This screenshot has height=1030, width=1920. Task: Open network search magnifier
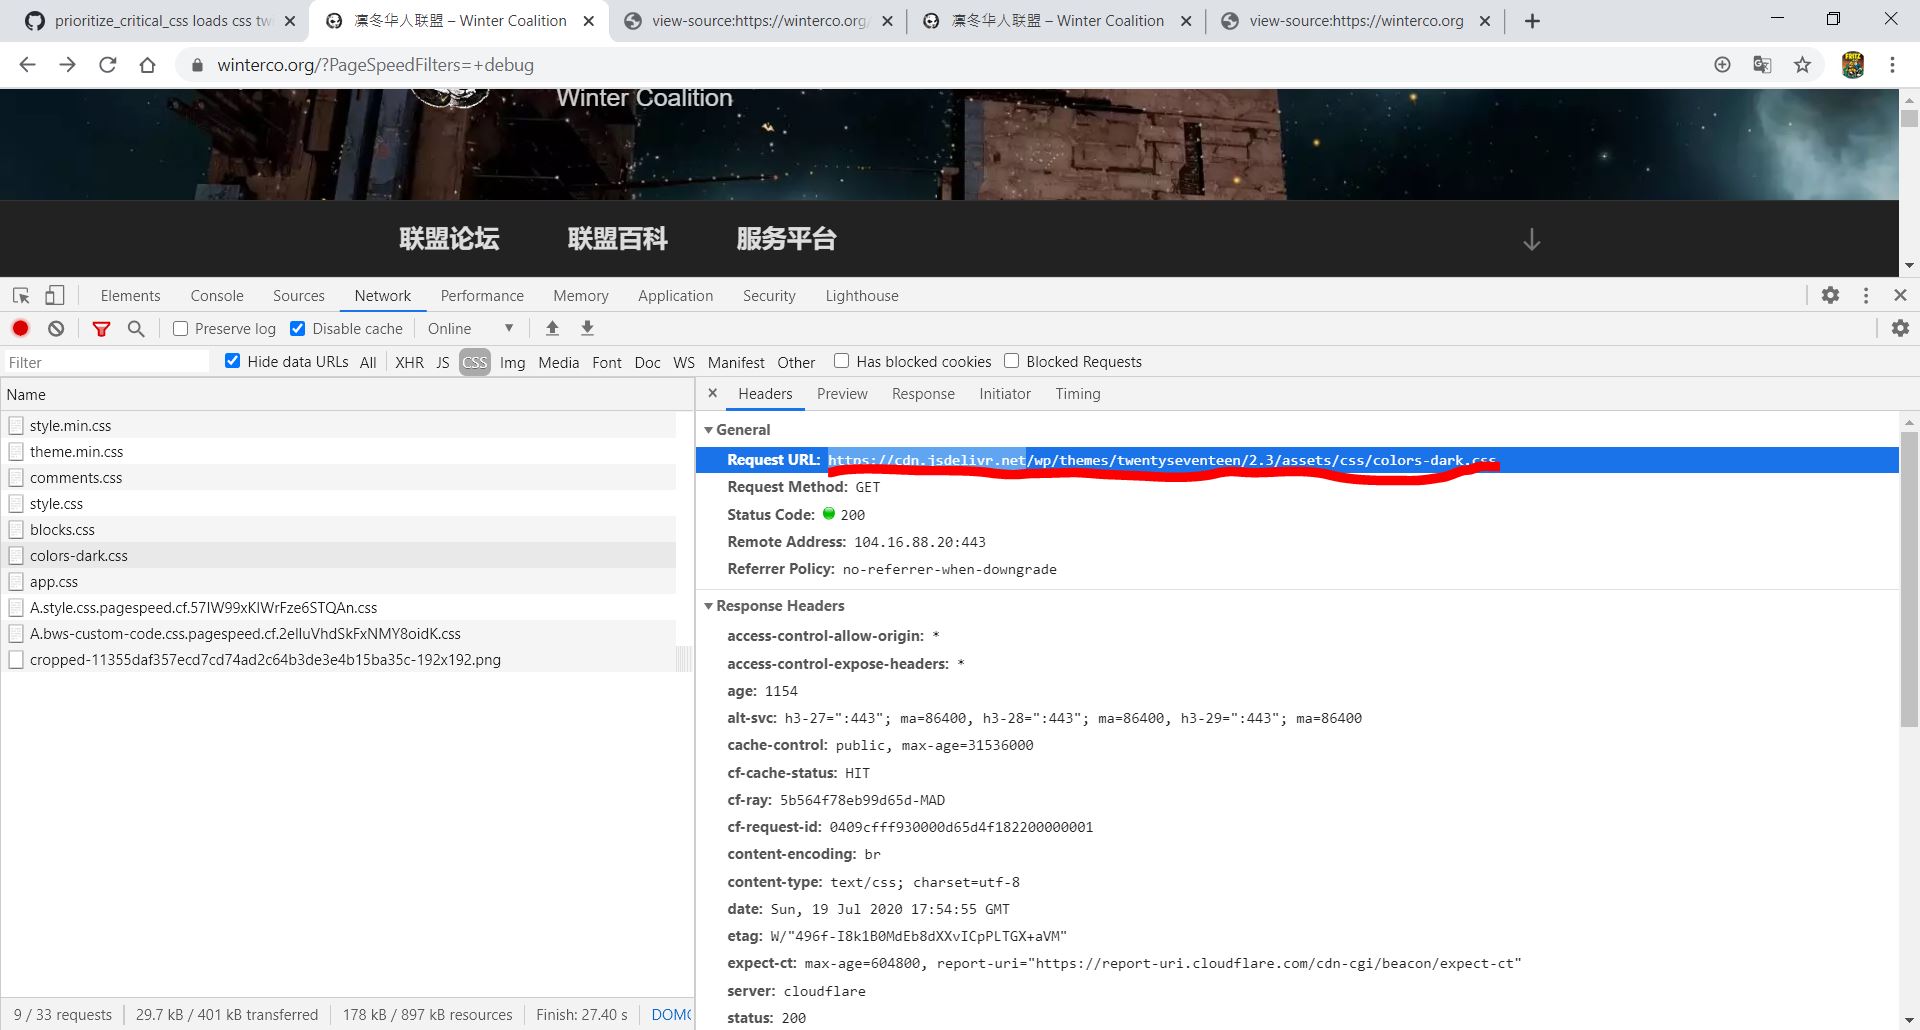[x=136, y=328]
